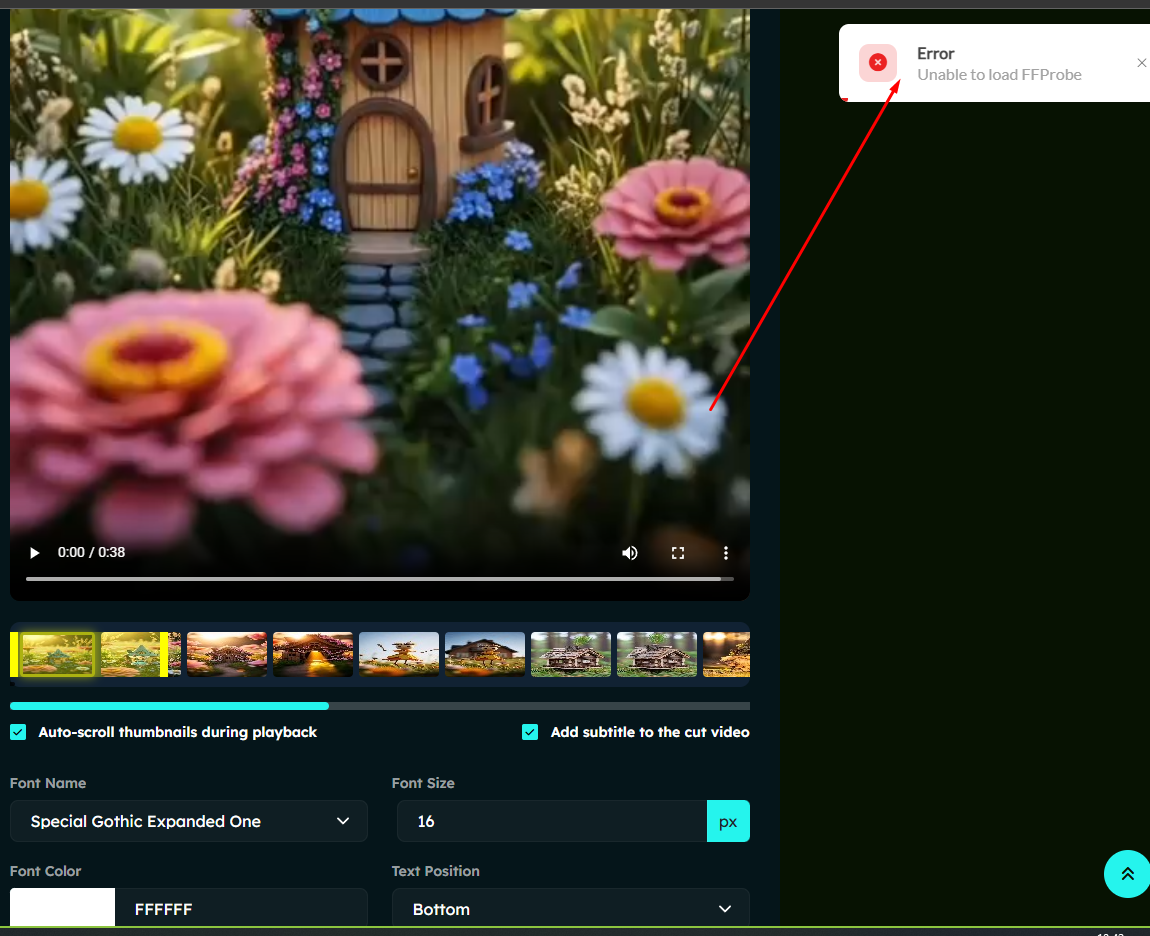Select the first stone cottage thumbnail
The width and height of the screenshot is (1150, 936).
coord(571,654)
